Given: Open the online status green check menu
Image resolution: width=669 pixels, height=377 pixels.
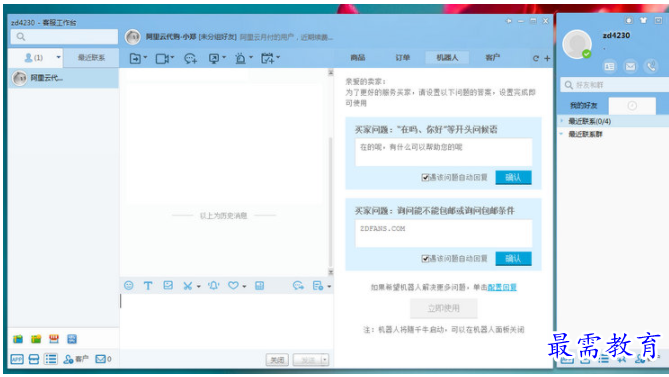Looking at the screenshot, I should tap(587, 54).
